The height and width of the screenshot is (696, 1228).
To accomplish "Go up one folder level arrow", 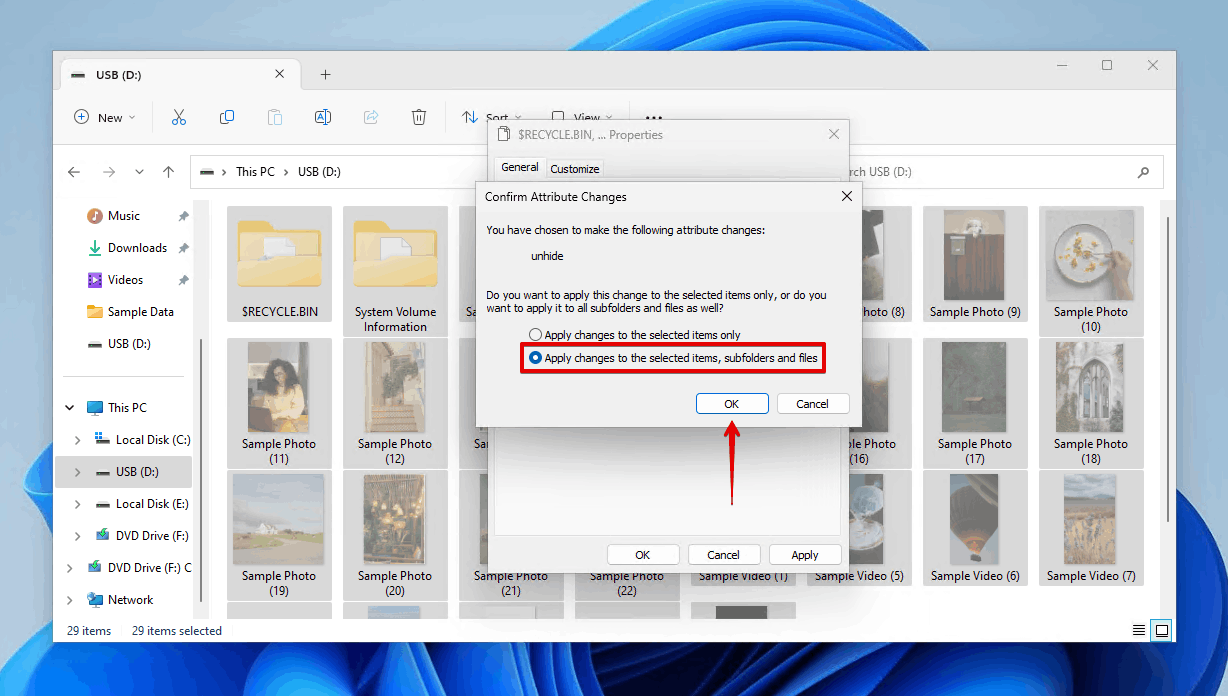I will [169, 172].
